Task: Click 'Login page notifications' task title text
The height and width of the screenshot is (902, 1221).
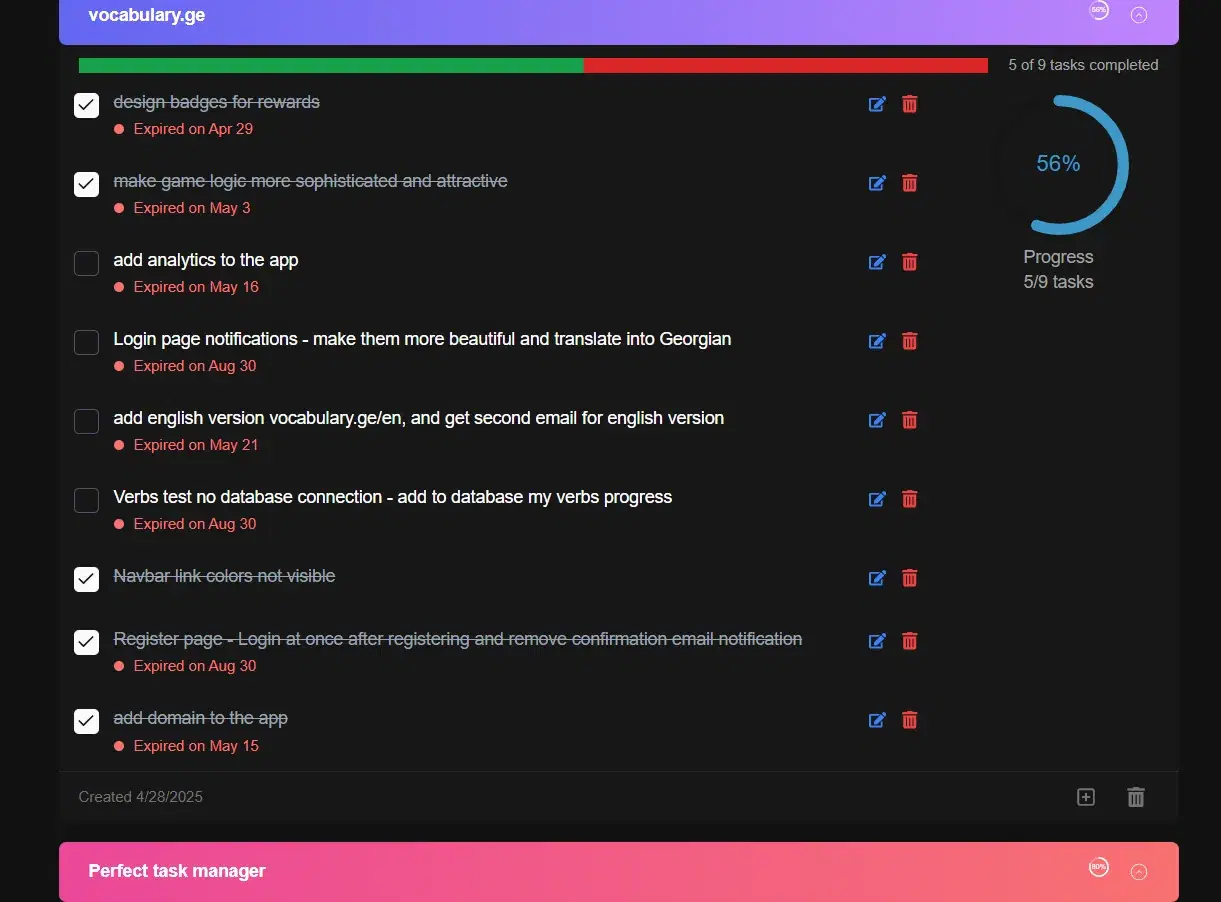Action: (x=422, y=339)
